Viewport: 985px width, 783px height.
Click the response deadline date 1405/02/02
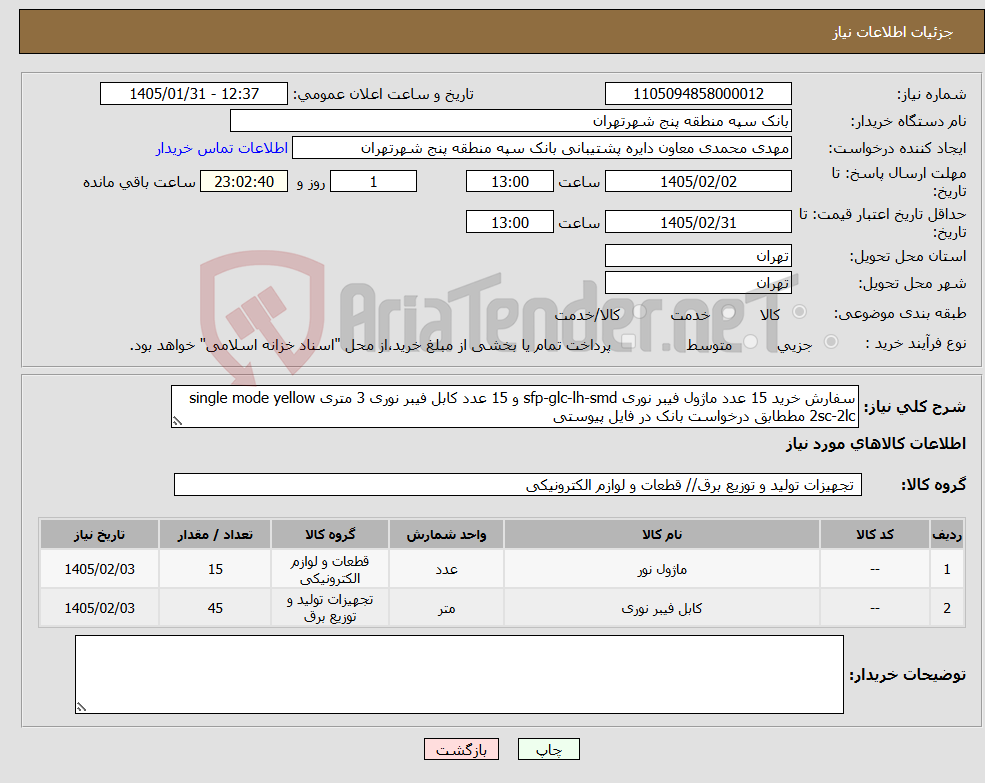tap(698, 182)
